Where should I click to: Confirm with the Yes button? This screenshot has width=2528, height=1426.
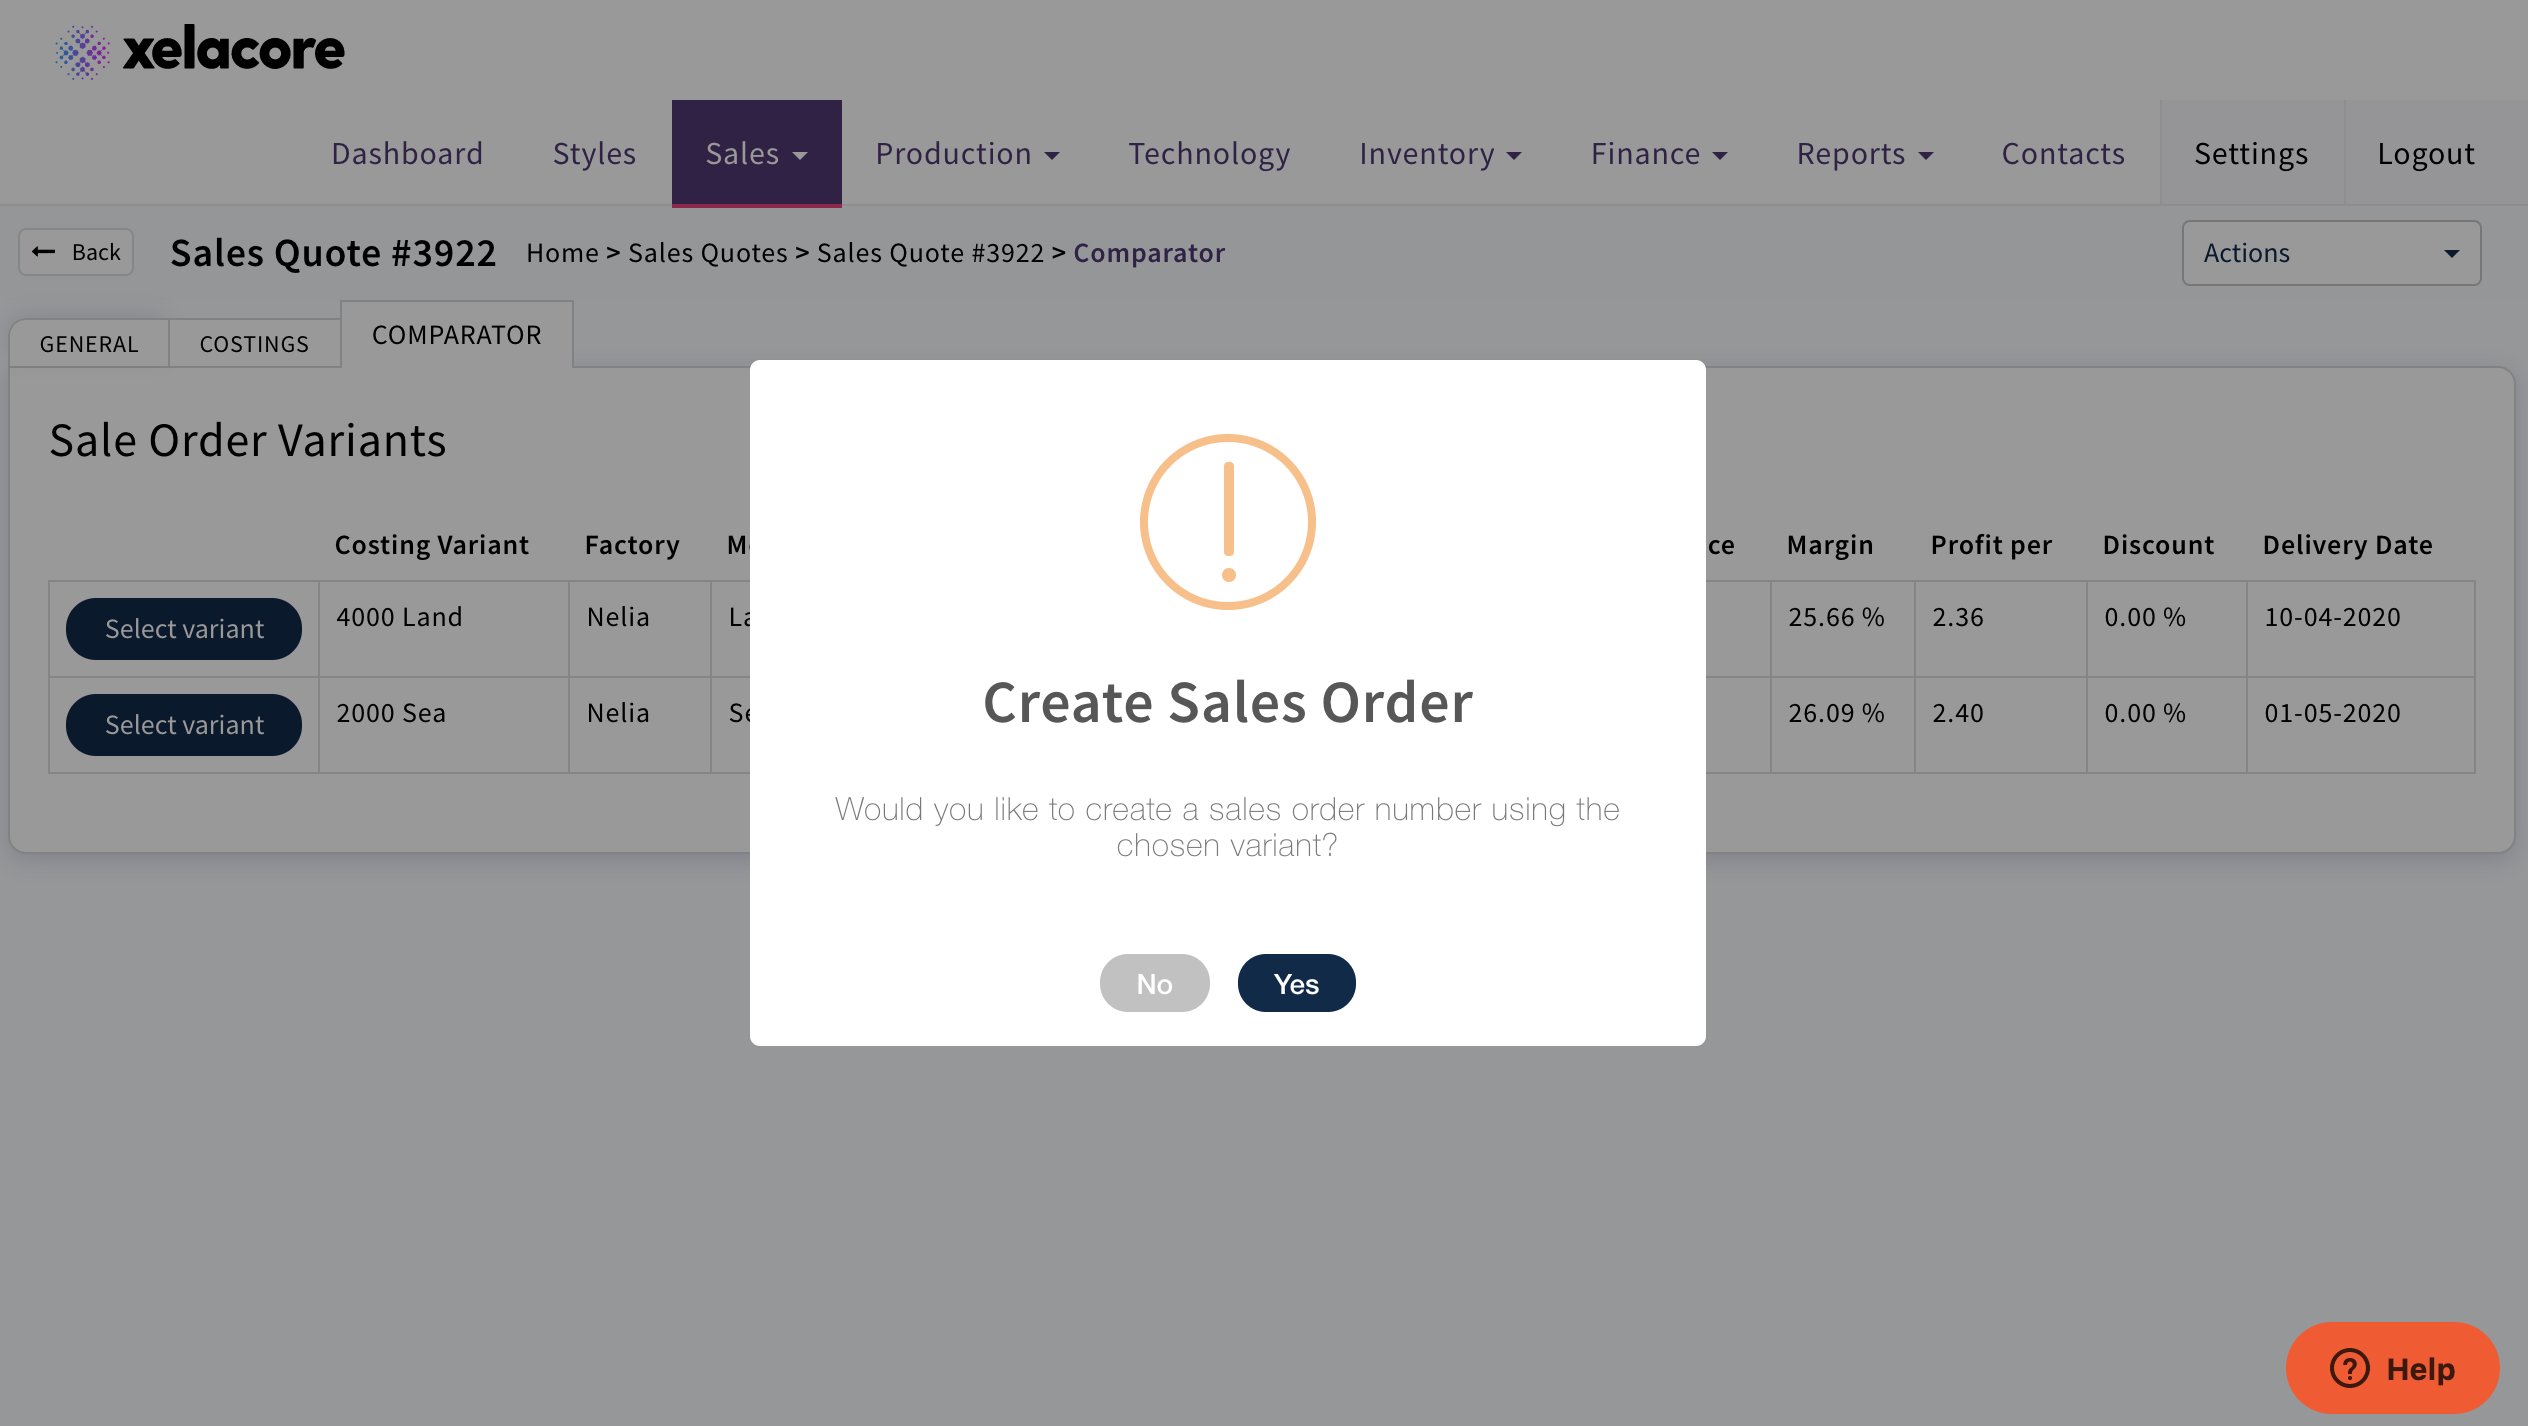click(1296, 984)
